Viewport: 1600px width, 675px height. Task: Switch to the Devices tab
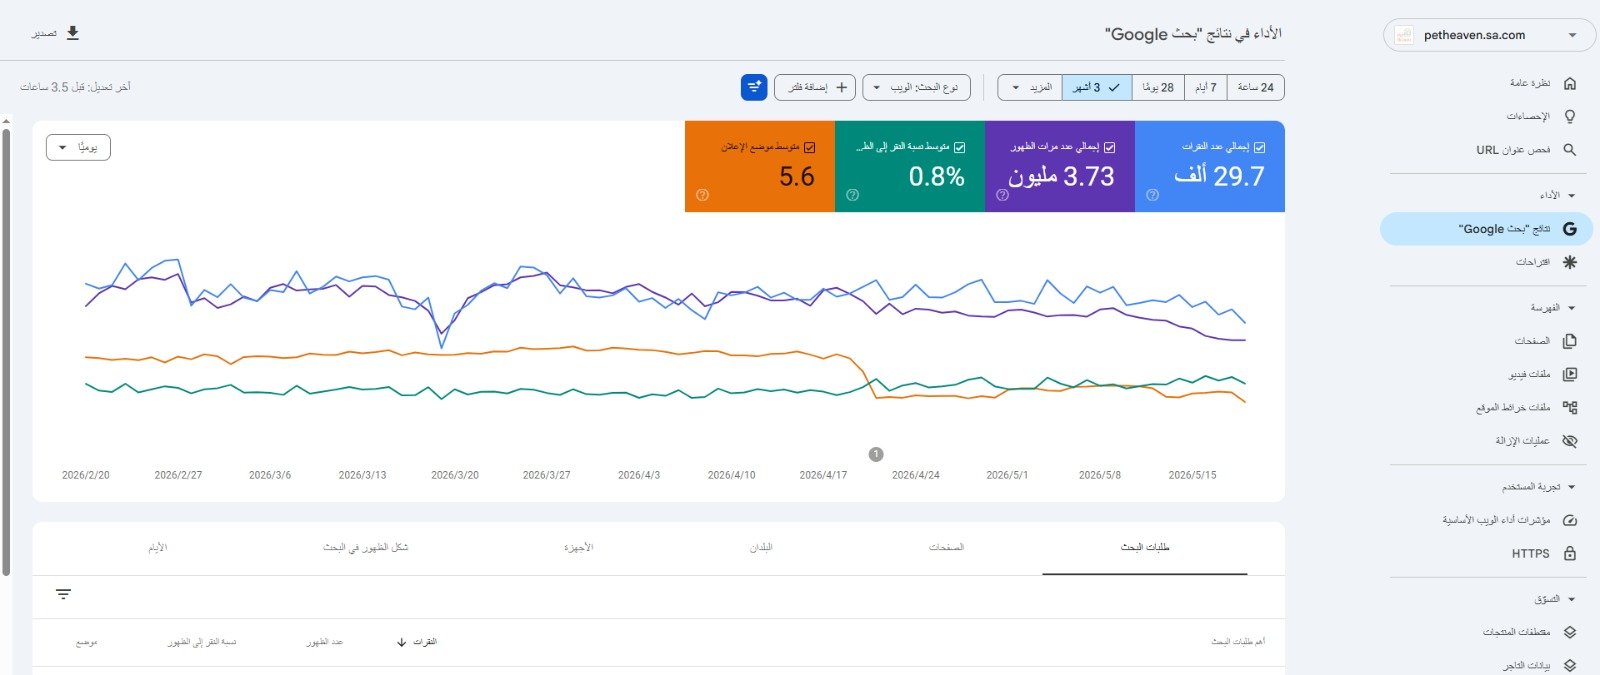(578, 547)
